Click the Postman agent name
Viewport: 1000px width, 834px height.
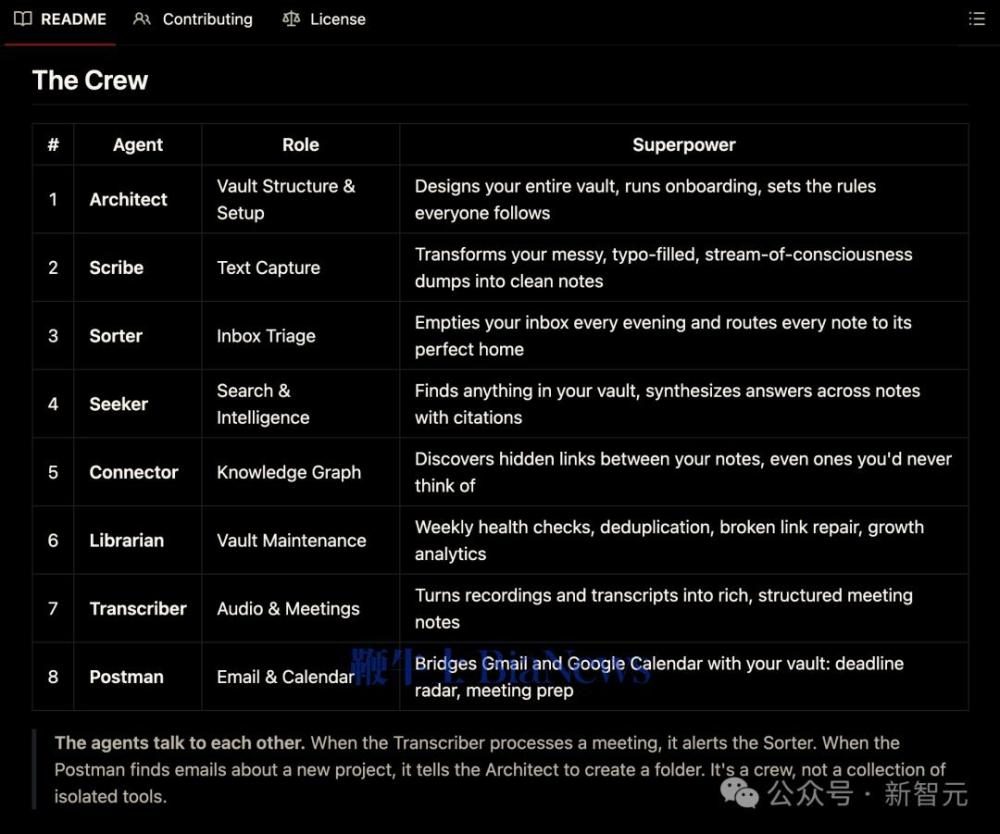pyautogui.click(x=126, y=677)
